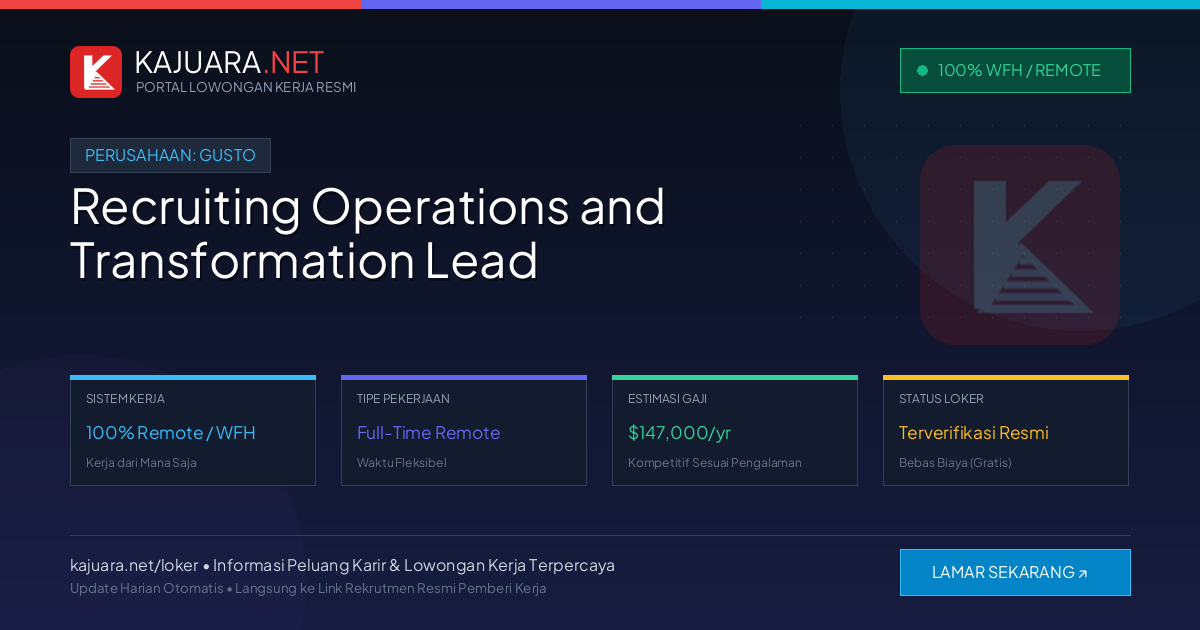Click the TIPE PEKERJAAN card label
The image size is (1200, 630).
pyautogui.click(x=403, y=399)
